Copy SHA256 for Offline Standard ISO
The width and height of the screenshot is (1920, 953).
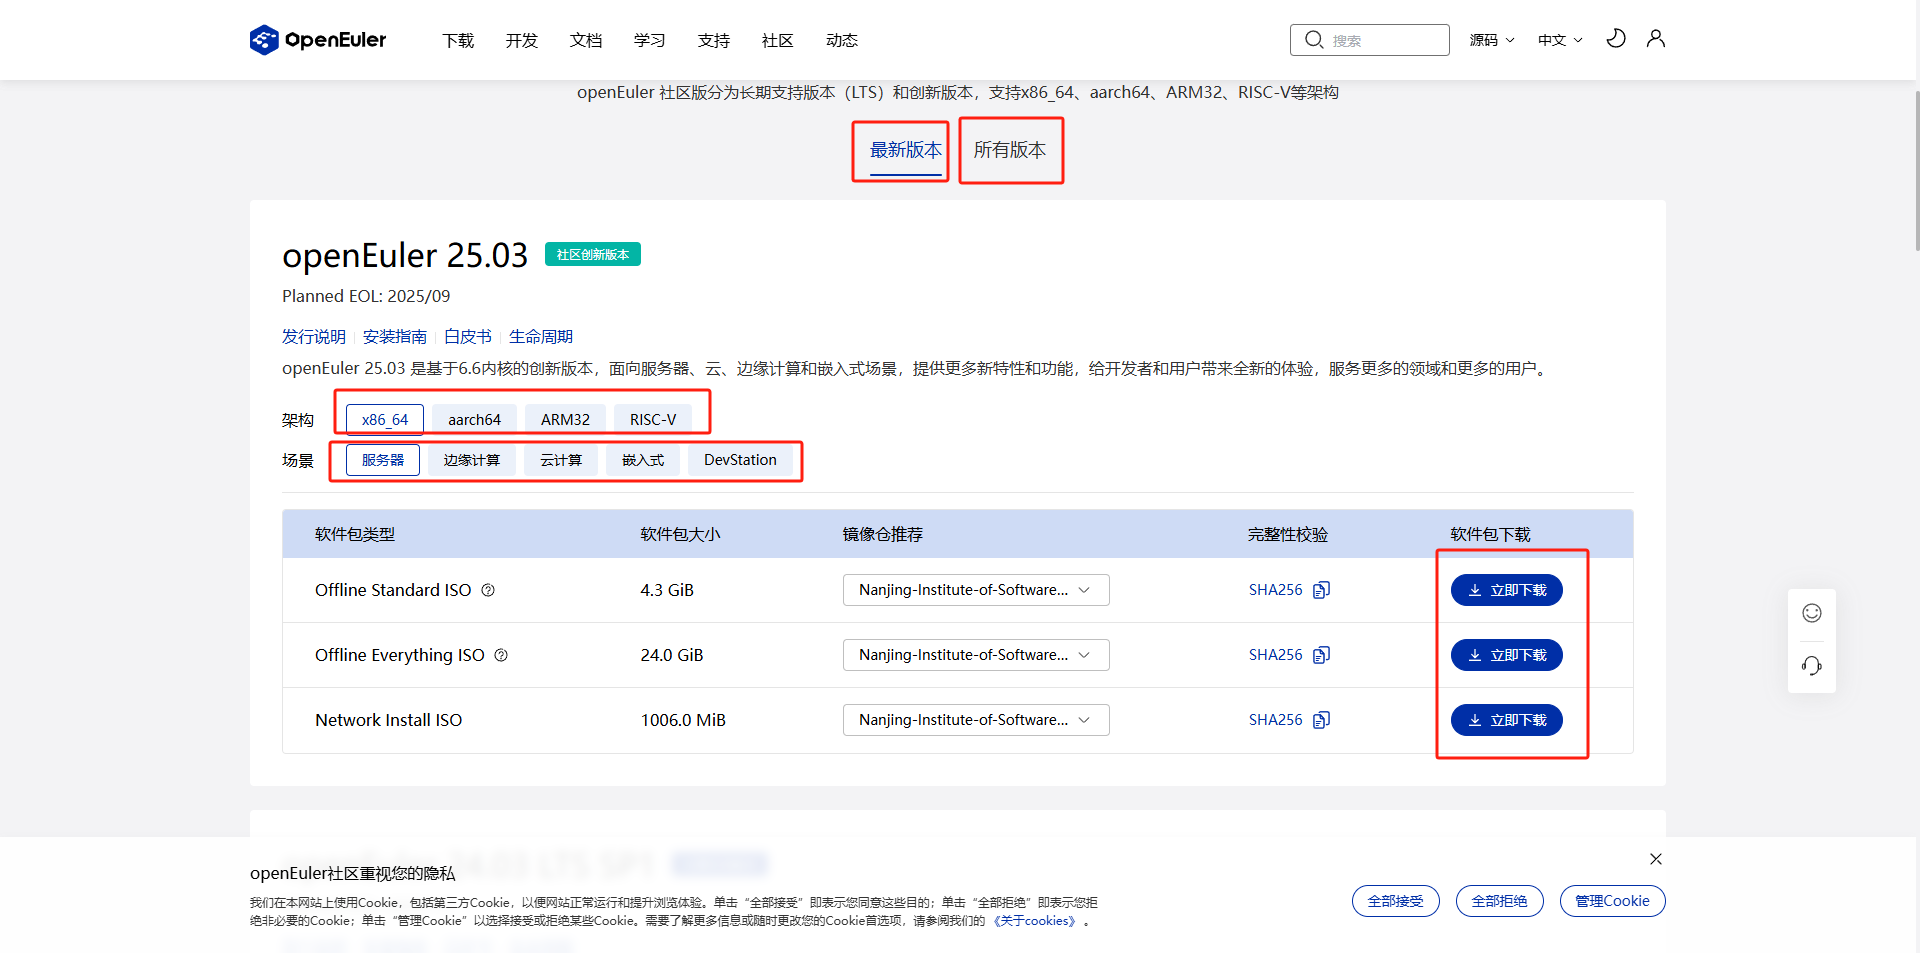pyautogui.click(x=1321, y=590)
